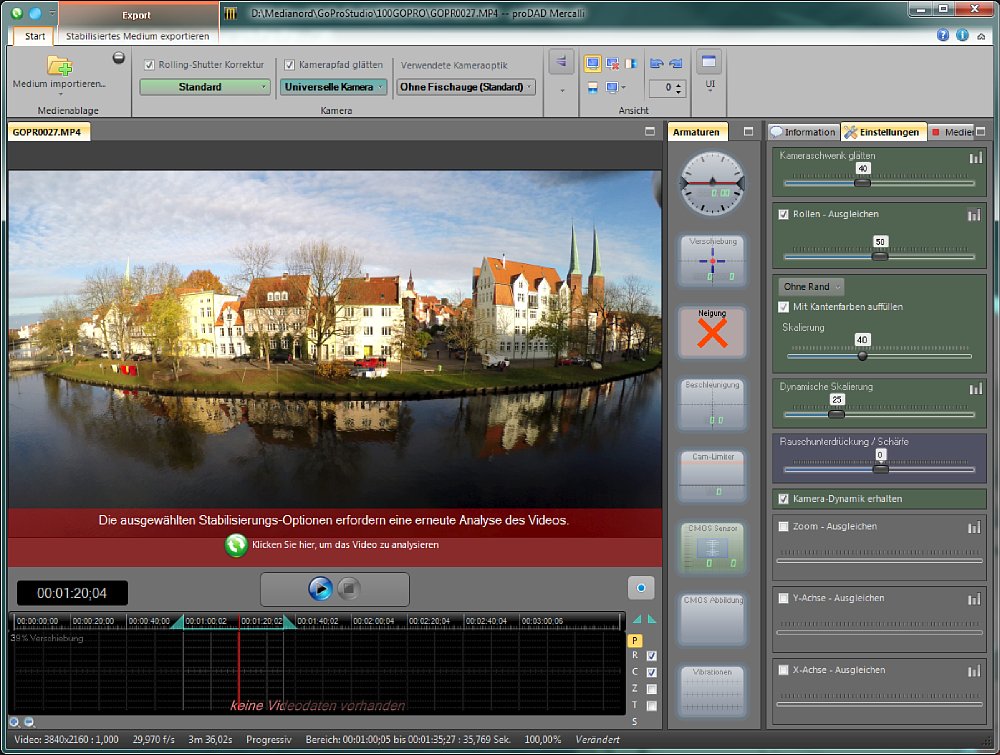
Task: Enable the Zoom - Ausgleichen checkbox
Action: pyautogui.click(x=784, y=526)
